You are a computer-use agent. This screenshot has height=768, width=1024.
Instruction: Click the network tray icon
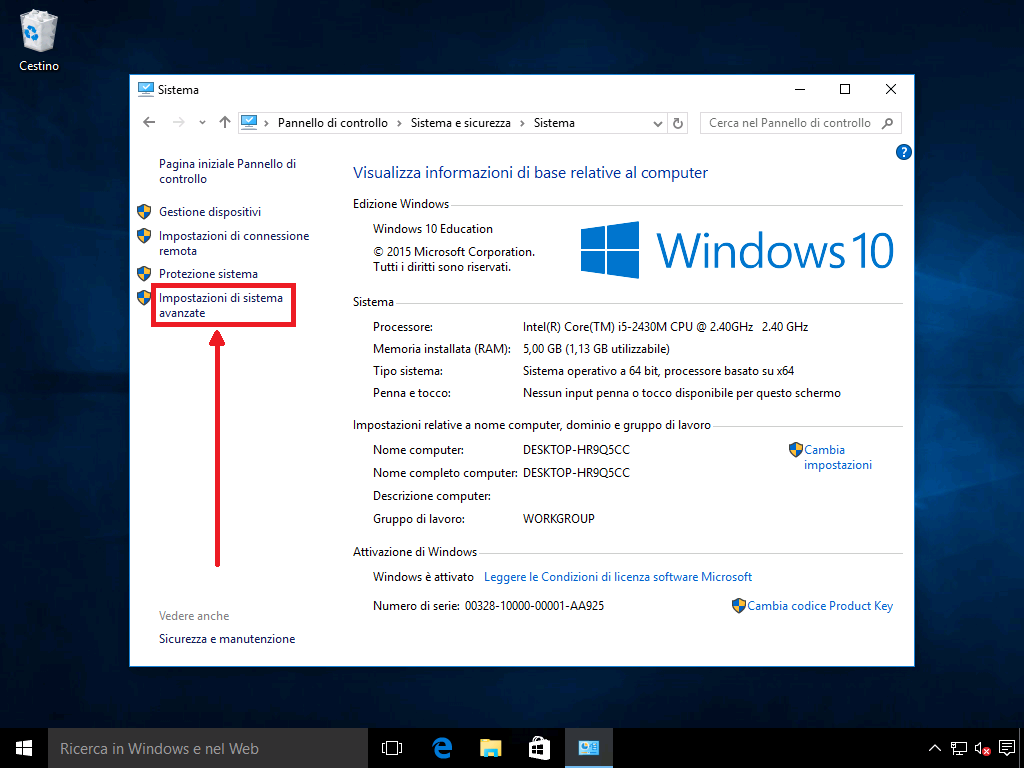coord(959,748)
